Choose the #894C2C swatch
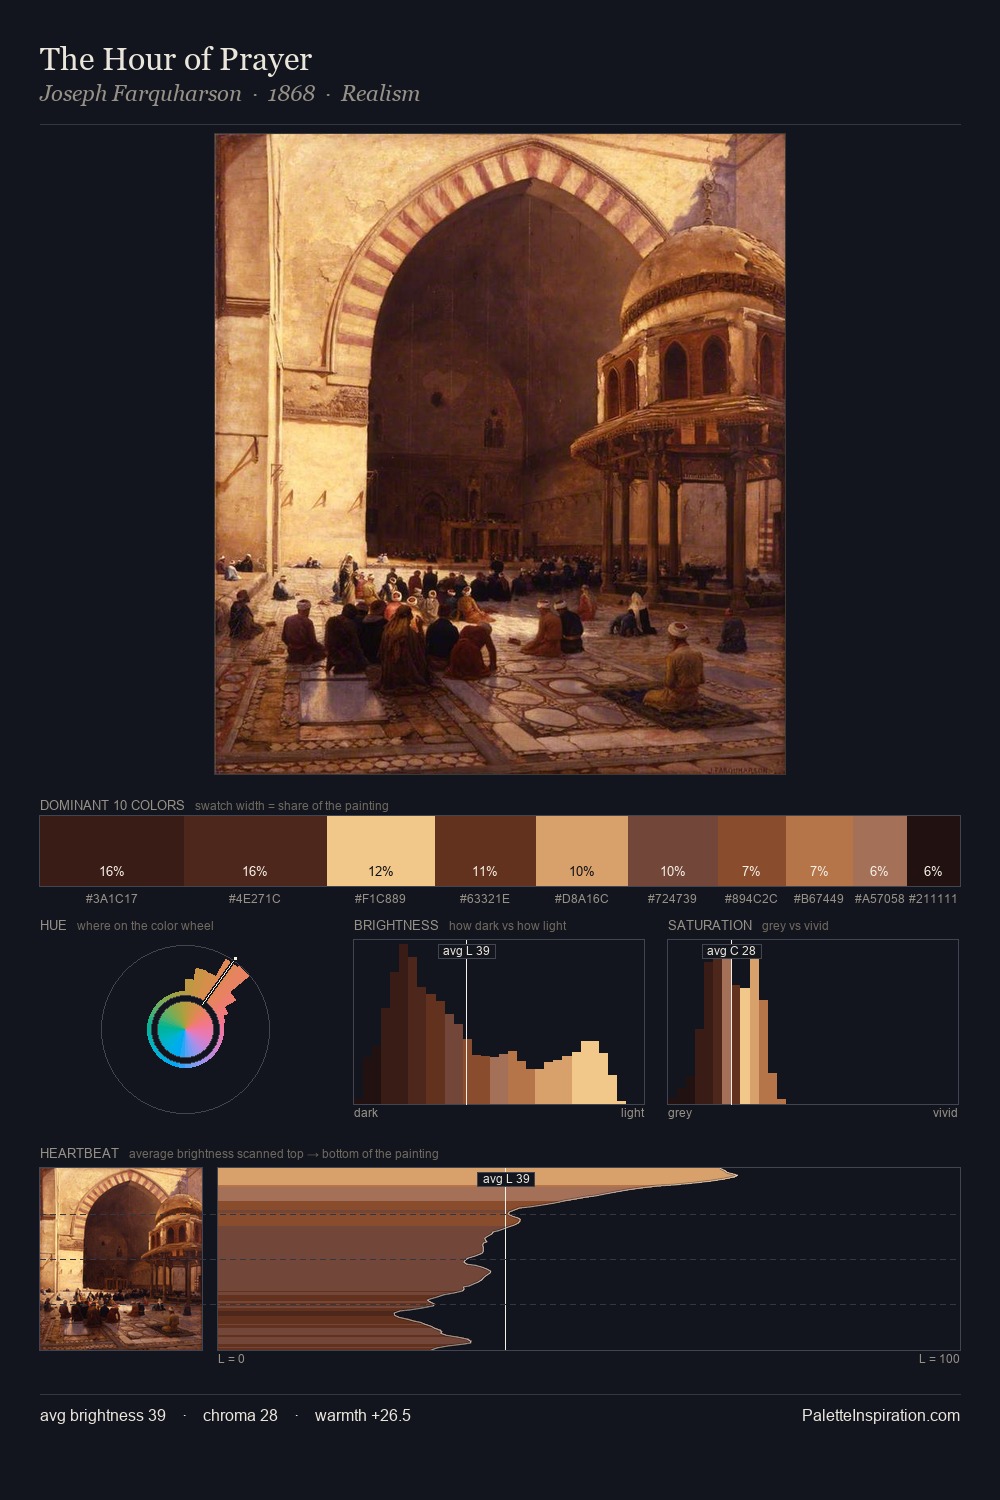 [752, 851]
